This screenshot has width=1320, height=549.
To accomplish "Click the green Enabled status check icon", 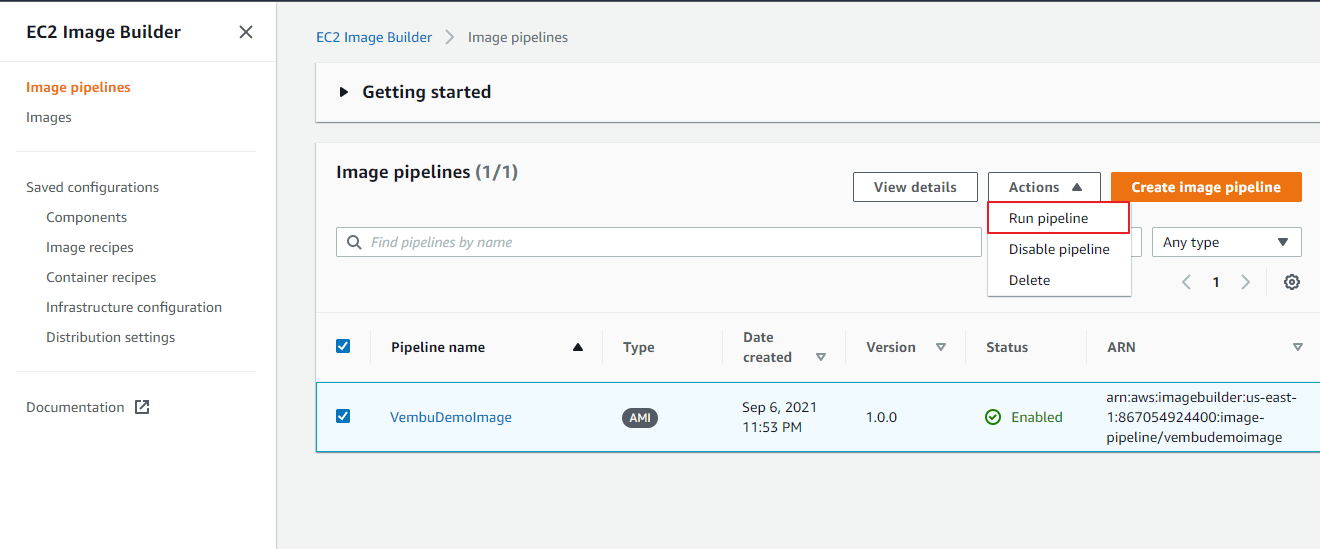I will pos(993,417).
